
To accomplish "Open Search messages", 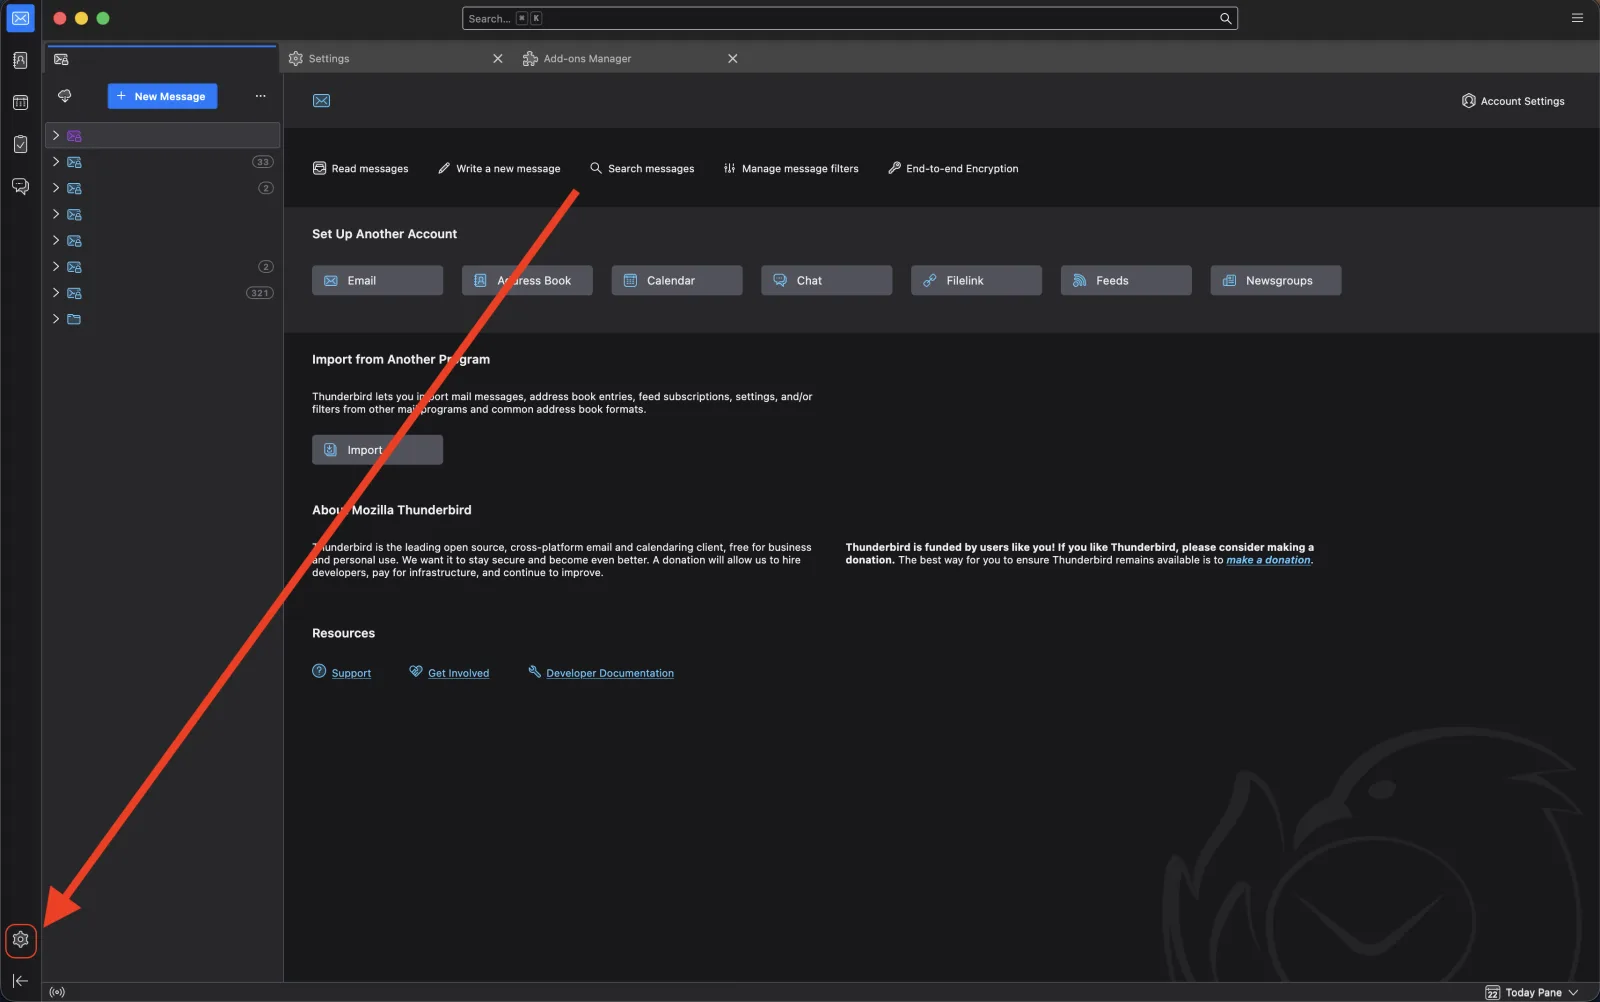I will point(642,169).
